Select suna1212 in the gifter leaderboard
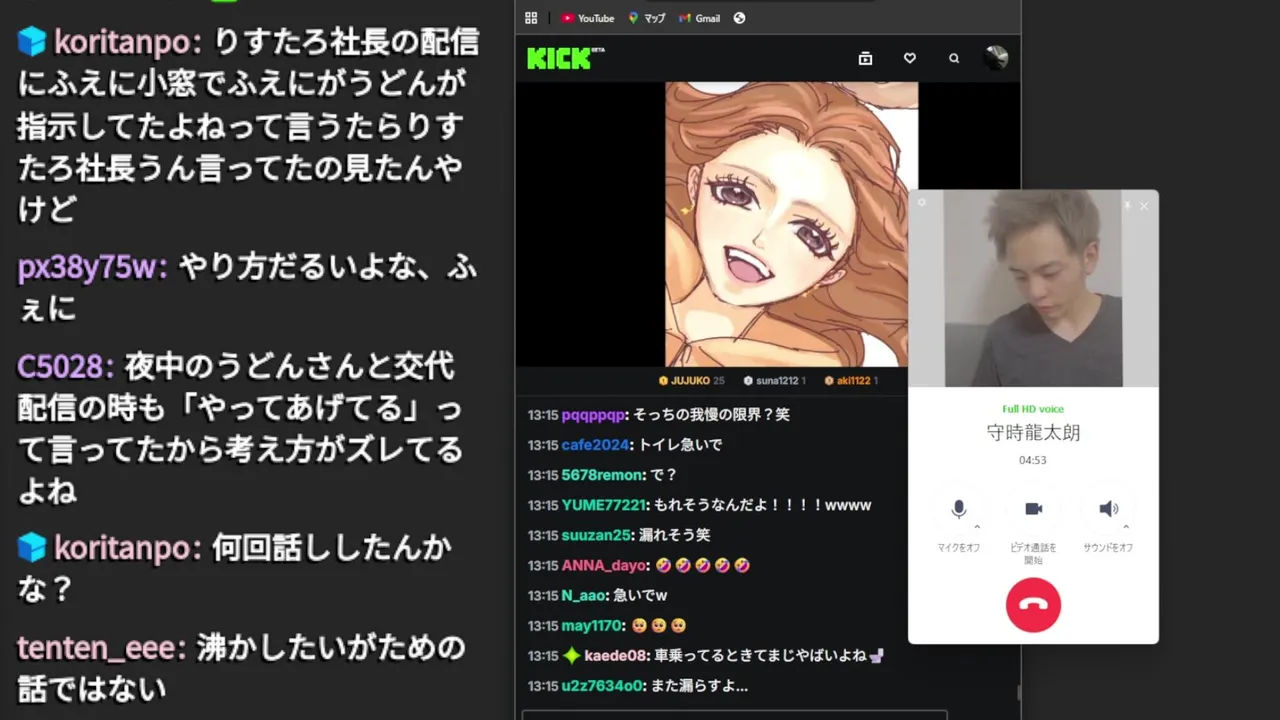Image resolution: width=1280 pixels, height=720 pixels. (775, 380)
